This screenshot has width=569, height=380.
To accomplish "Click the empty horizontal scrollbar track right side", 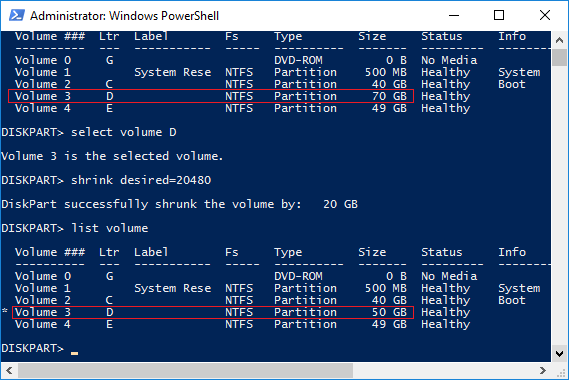I will [443, 371].
